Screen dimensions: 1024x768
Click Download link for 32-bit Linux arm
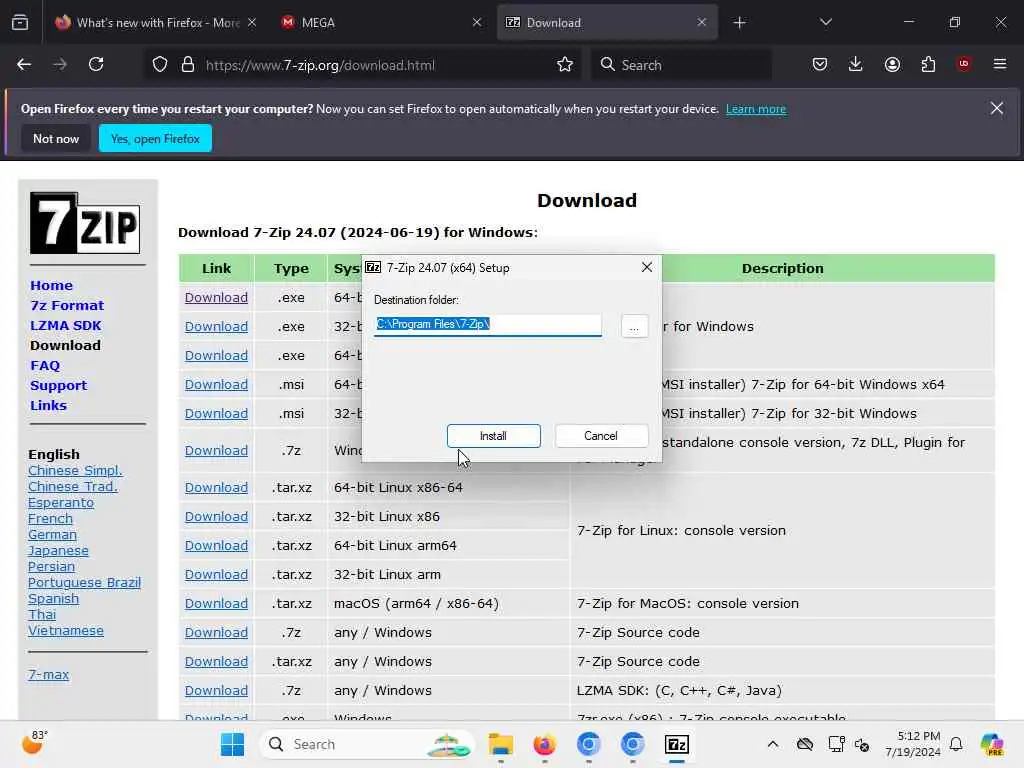(x=216, y=575)
